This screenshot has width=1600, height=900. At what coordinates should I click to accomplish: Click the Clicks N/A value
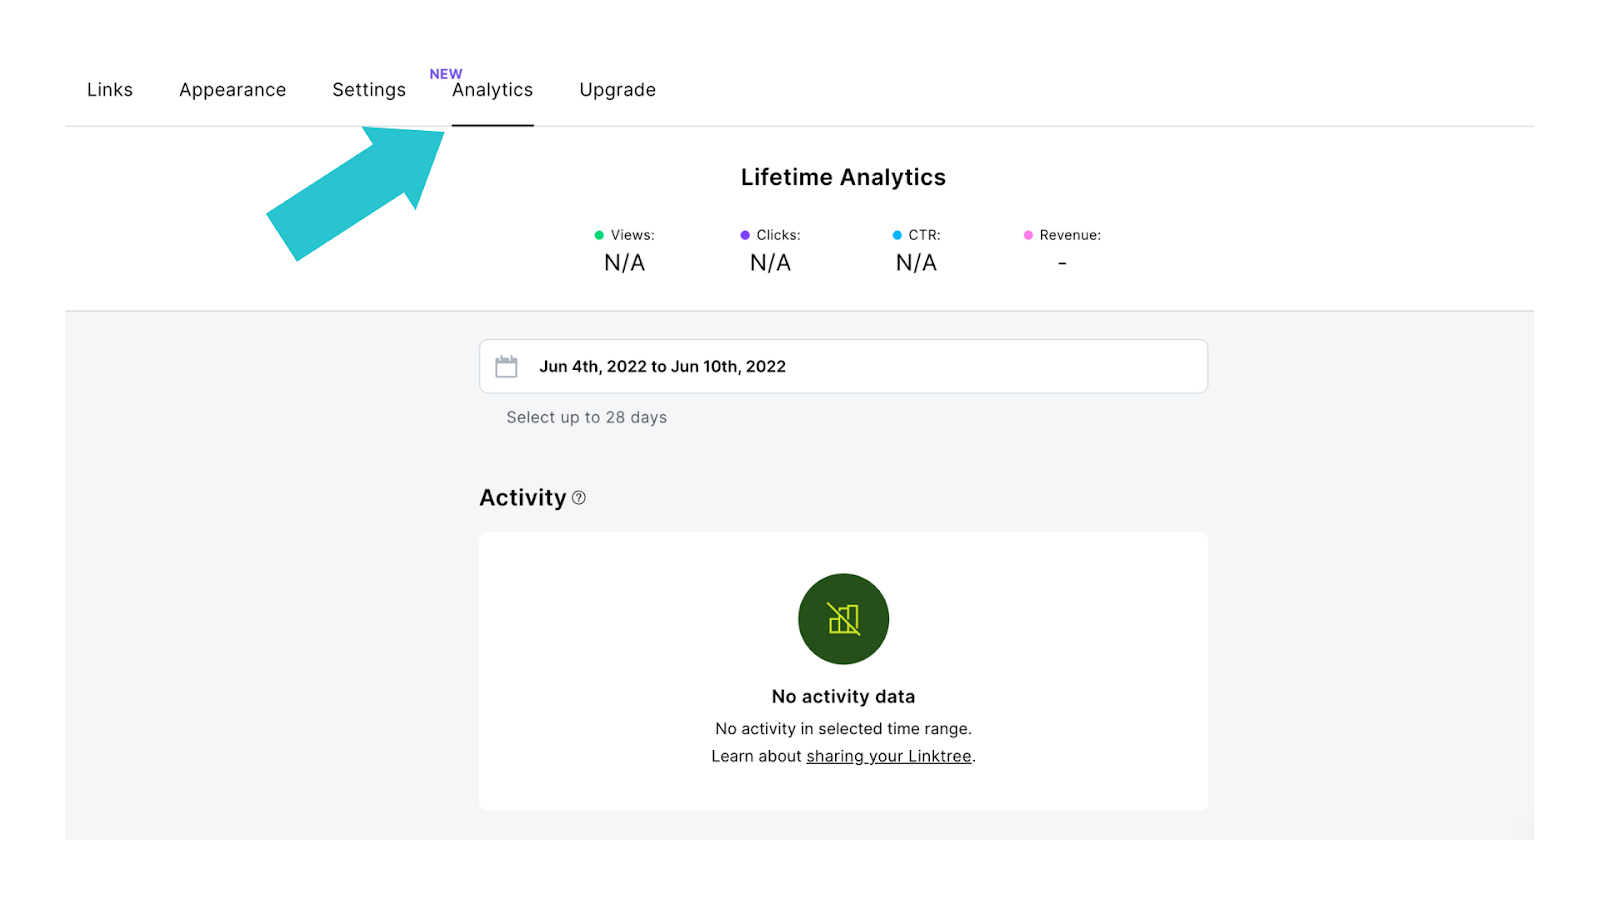770,263
